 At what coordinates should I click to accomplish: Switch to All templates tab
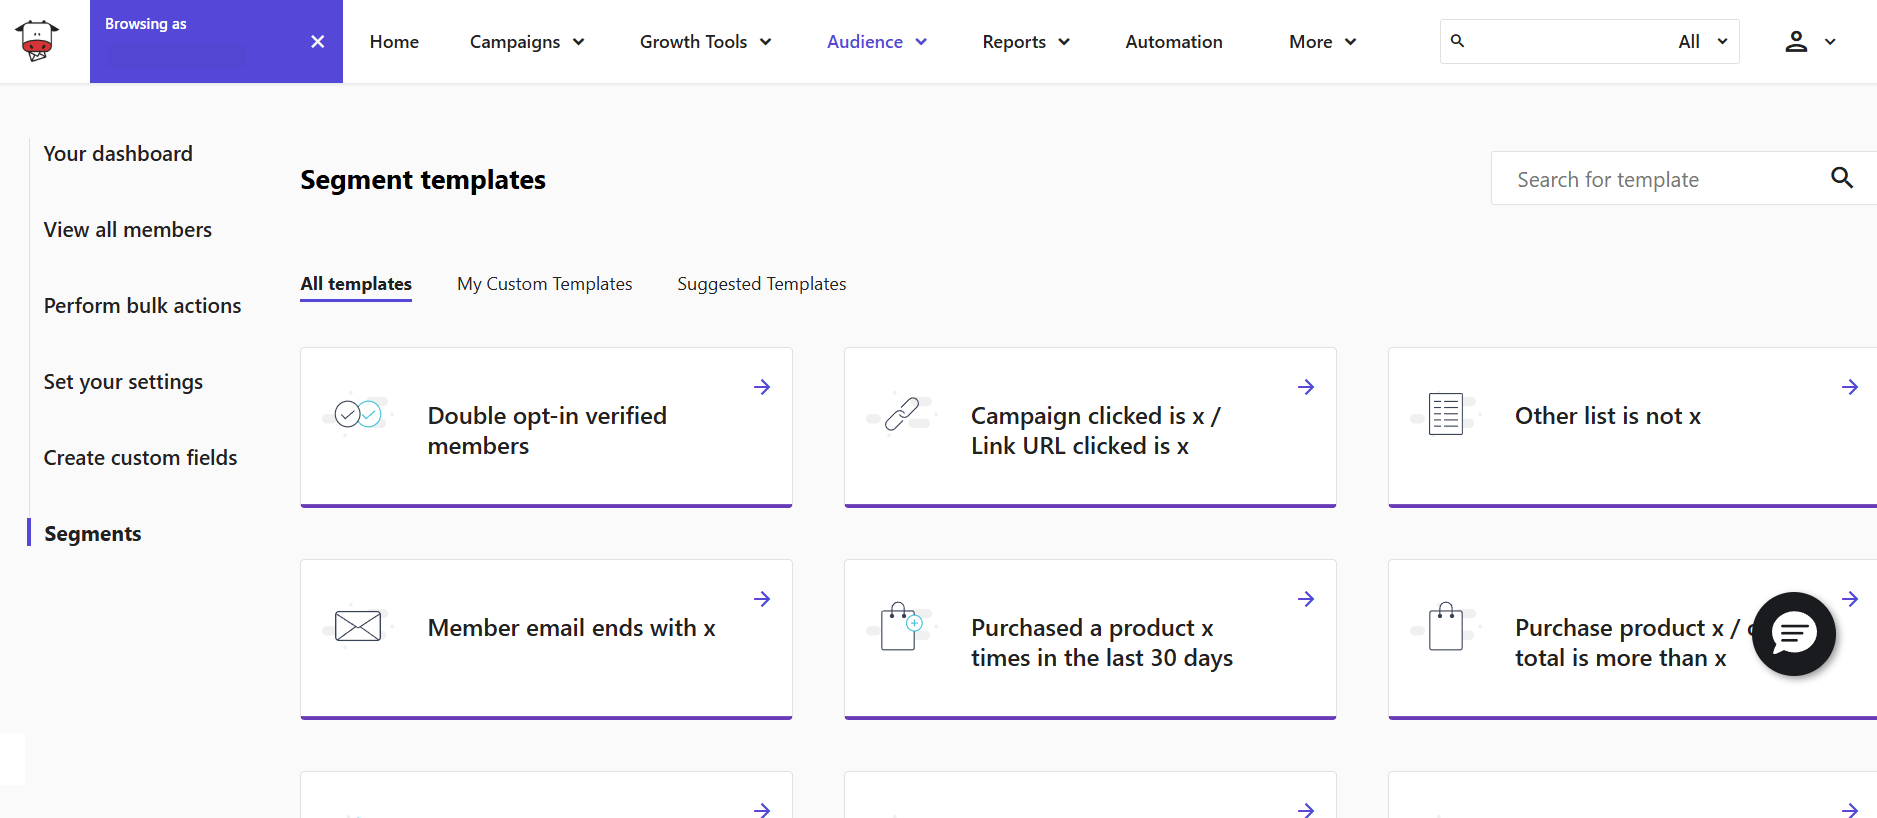356,284
